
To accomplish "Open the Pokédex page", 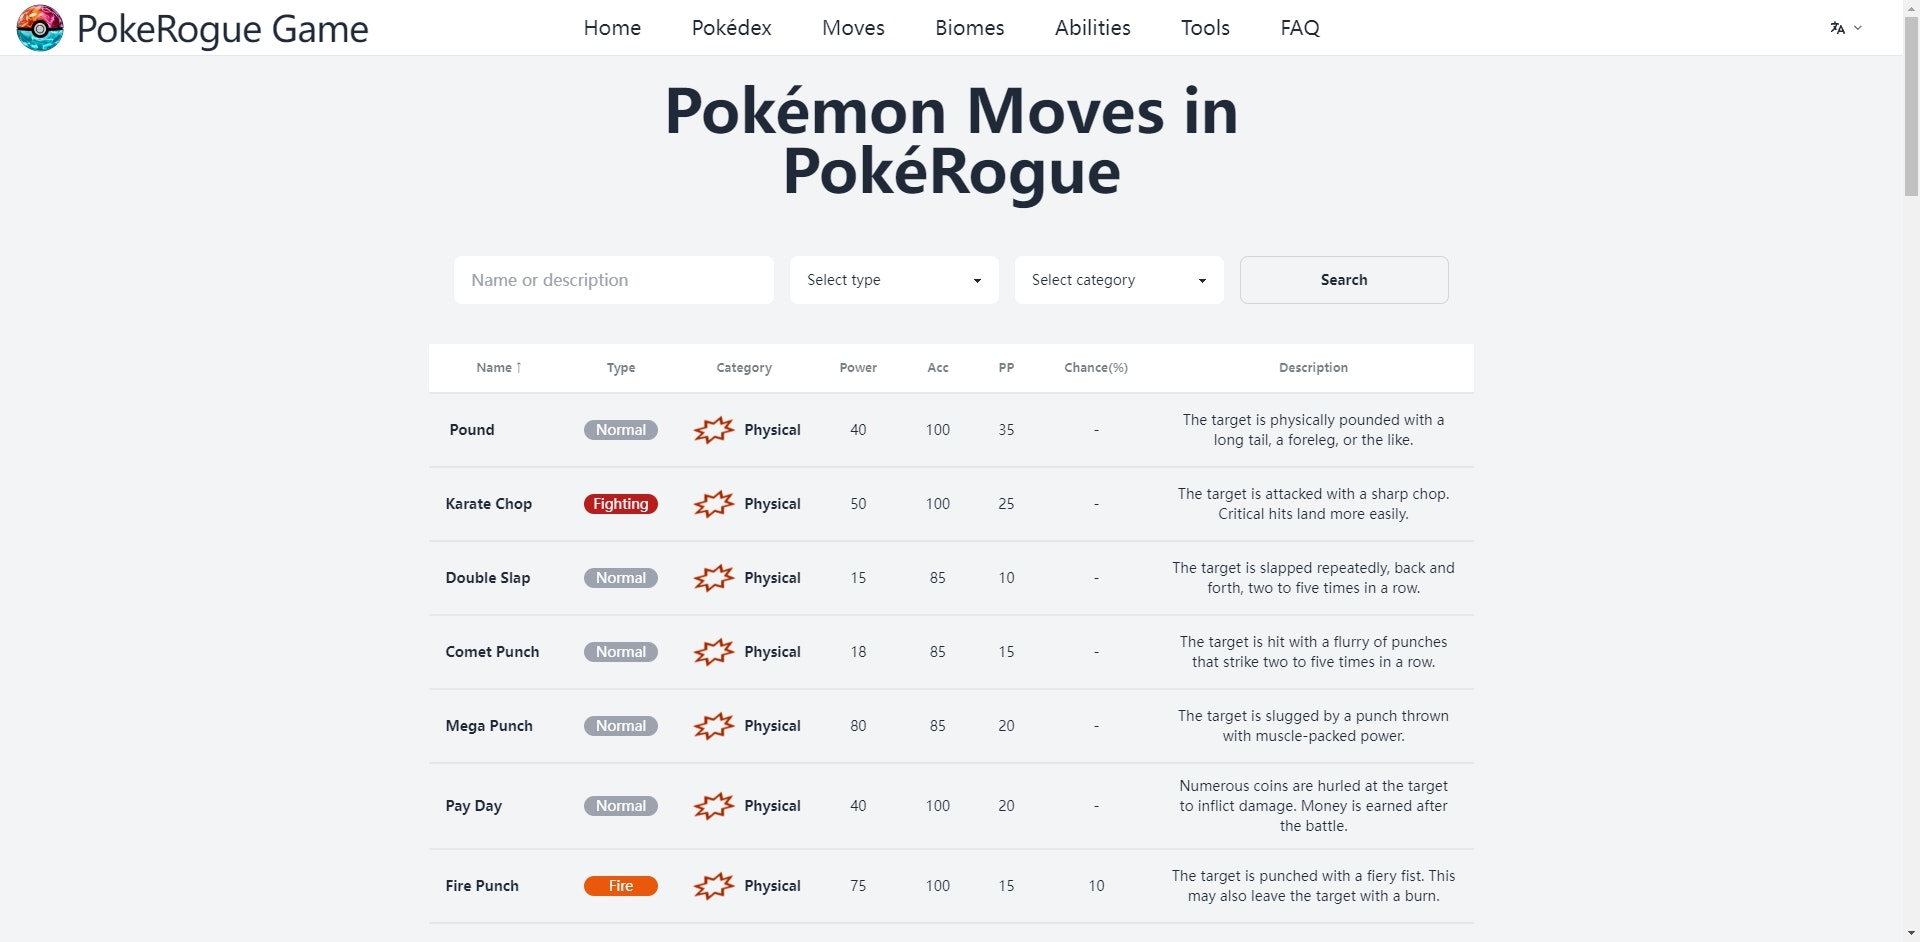I will click(x=732, y=28).
